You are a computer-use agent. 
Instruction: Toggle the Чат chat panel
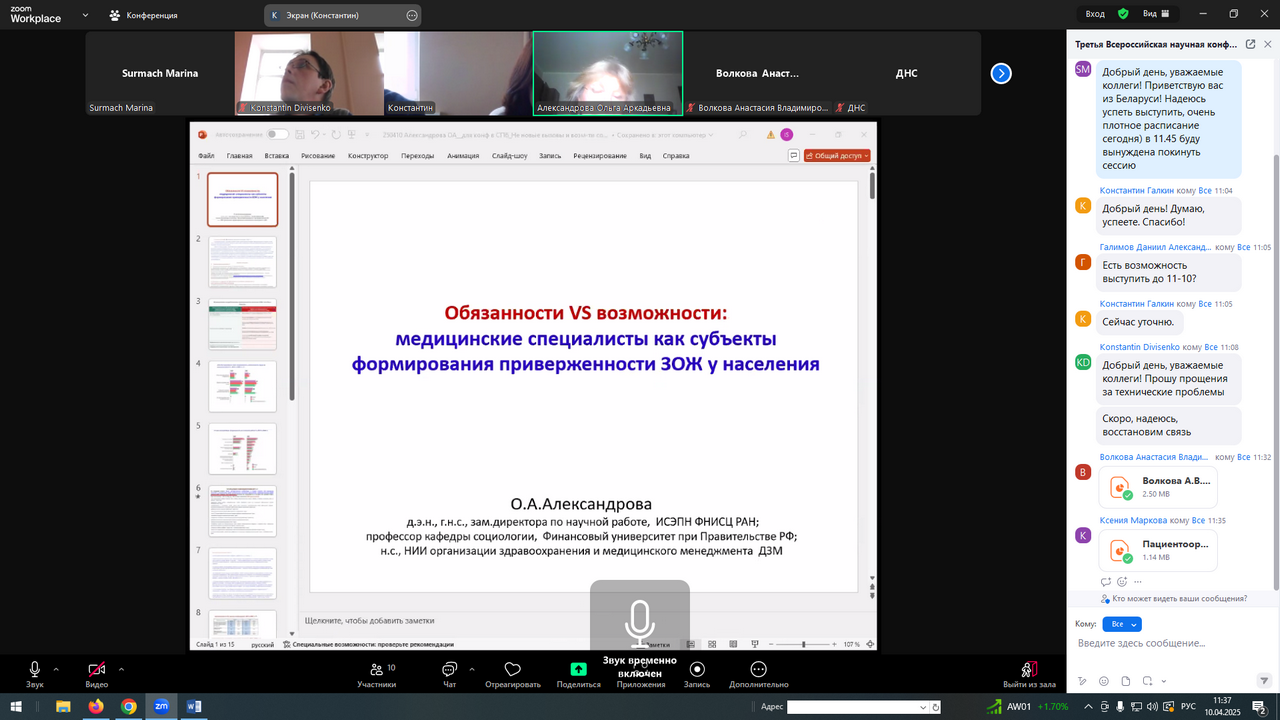coord(449,675)
